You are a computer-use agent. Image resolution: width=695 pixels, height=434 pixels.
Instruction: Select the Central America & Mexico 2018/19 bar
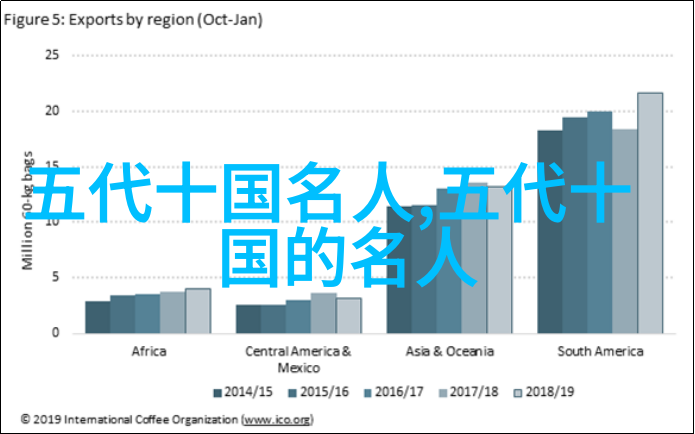tap(349, 316)
